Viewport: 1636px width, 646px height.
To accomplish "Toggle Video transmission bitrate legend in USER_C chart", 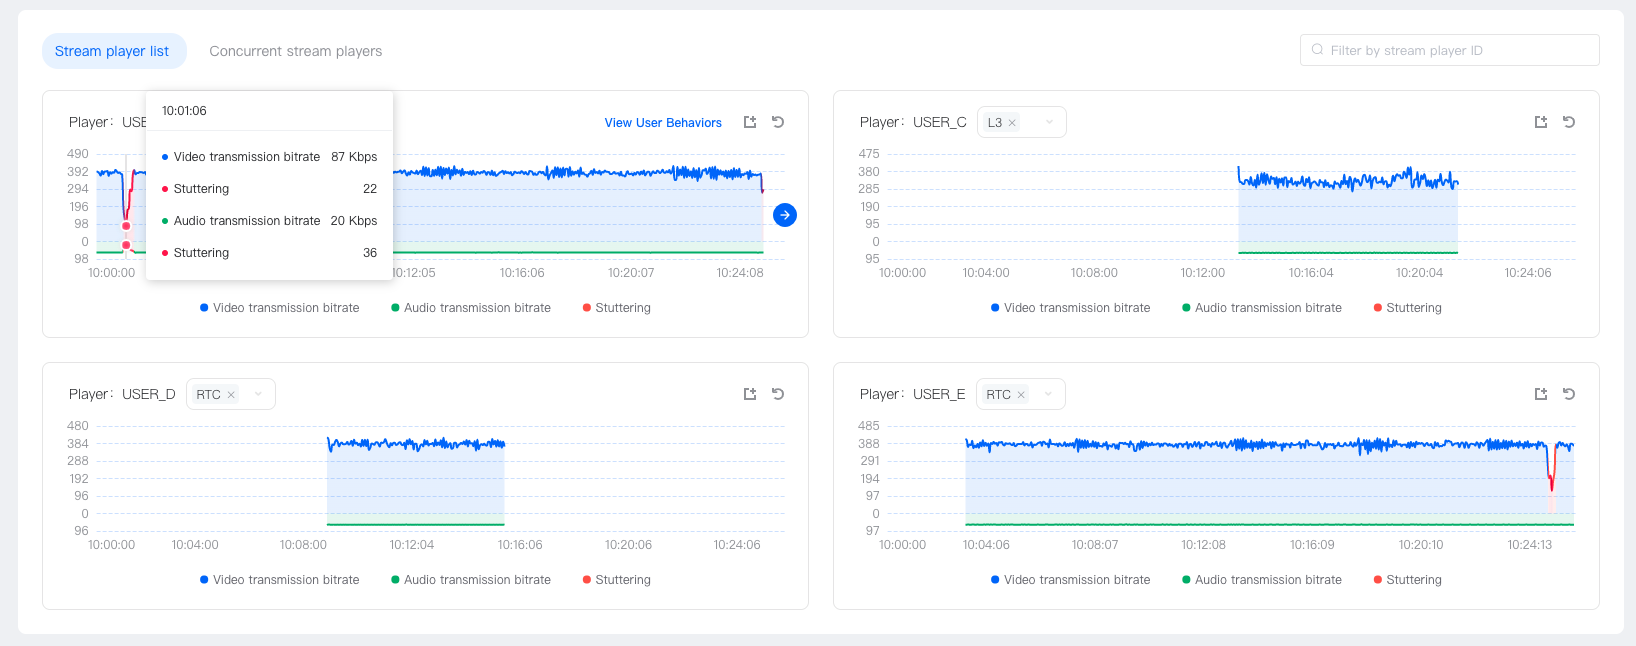I will coord(1069,308).
